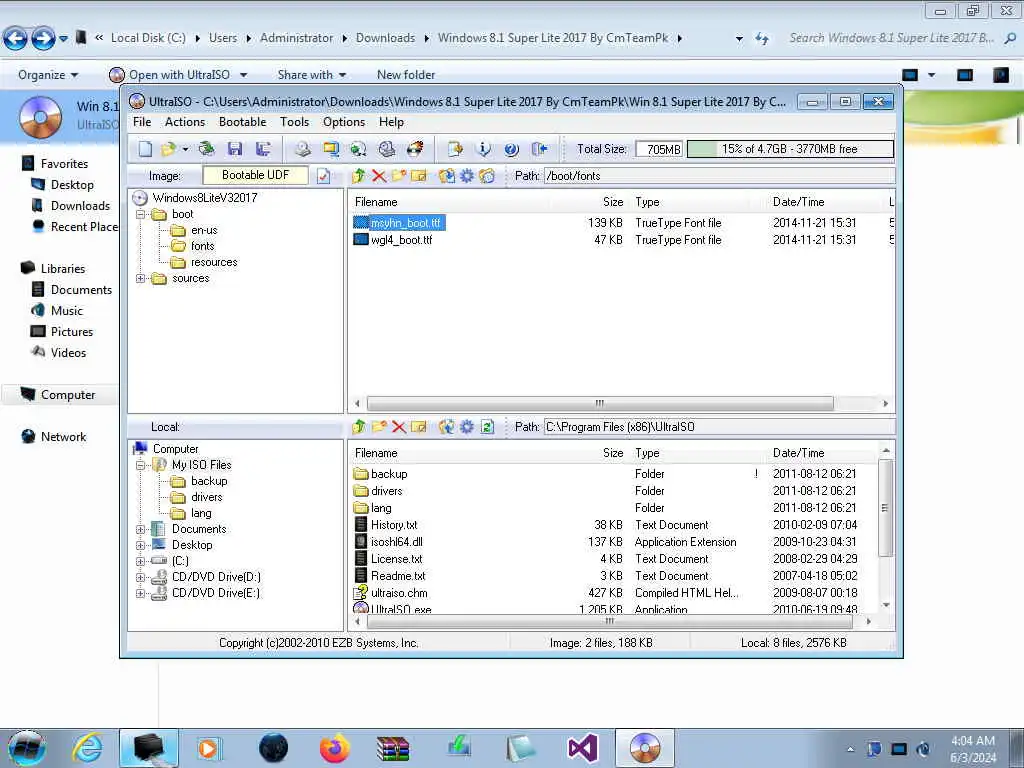Image resolution: width=1024 pixels, height=768 pixels.
Task: Open the recent files dropdown arrow beside Open
Action: pos(185,150)
